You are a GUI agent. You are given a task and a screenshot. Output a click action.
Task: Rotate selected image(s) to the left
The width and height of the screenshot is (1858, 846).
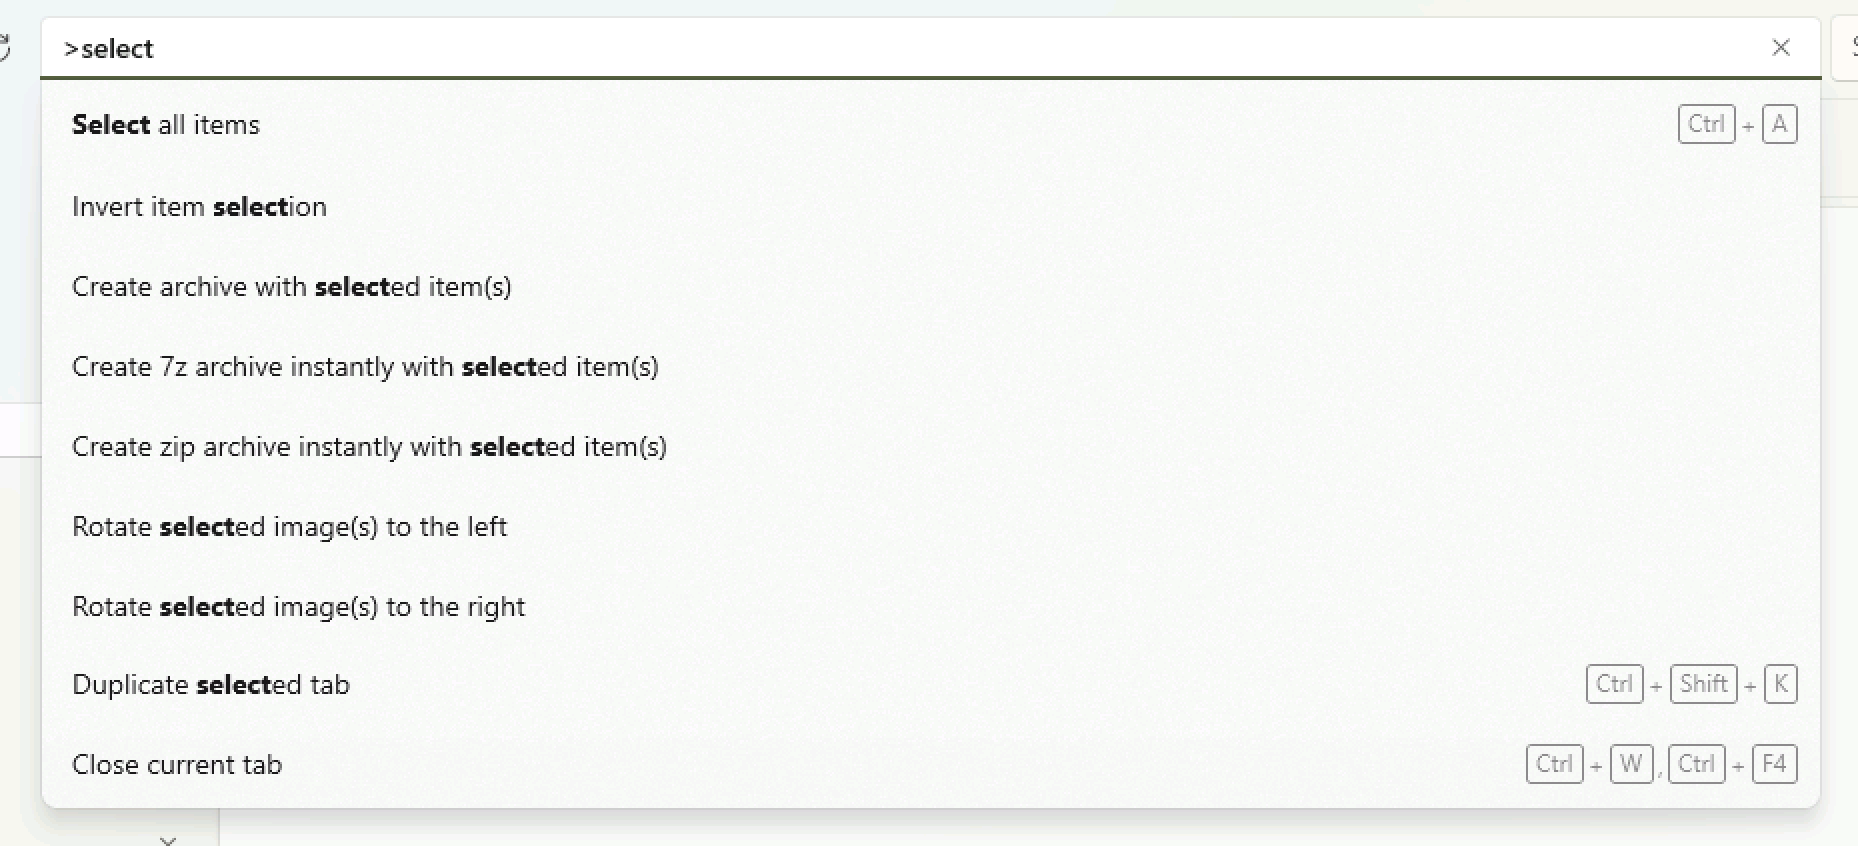(x=289, y=527)
